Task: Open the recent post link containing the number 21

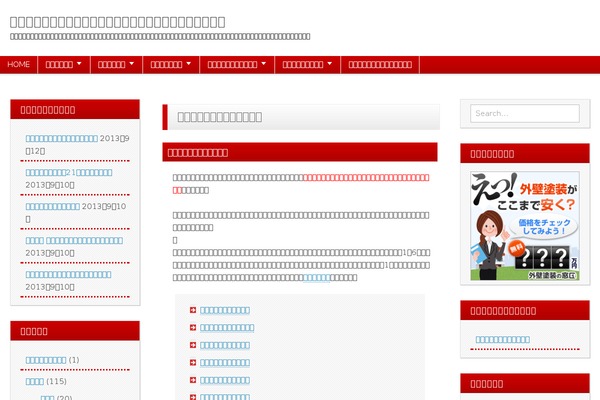Action: pos(69,173)
